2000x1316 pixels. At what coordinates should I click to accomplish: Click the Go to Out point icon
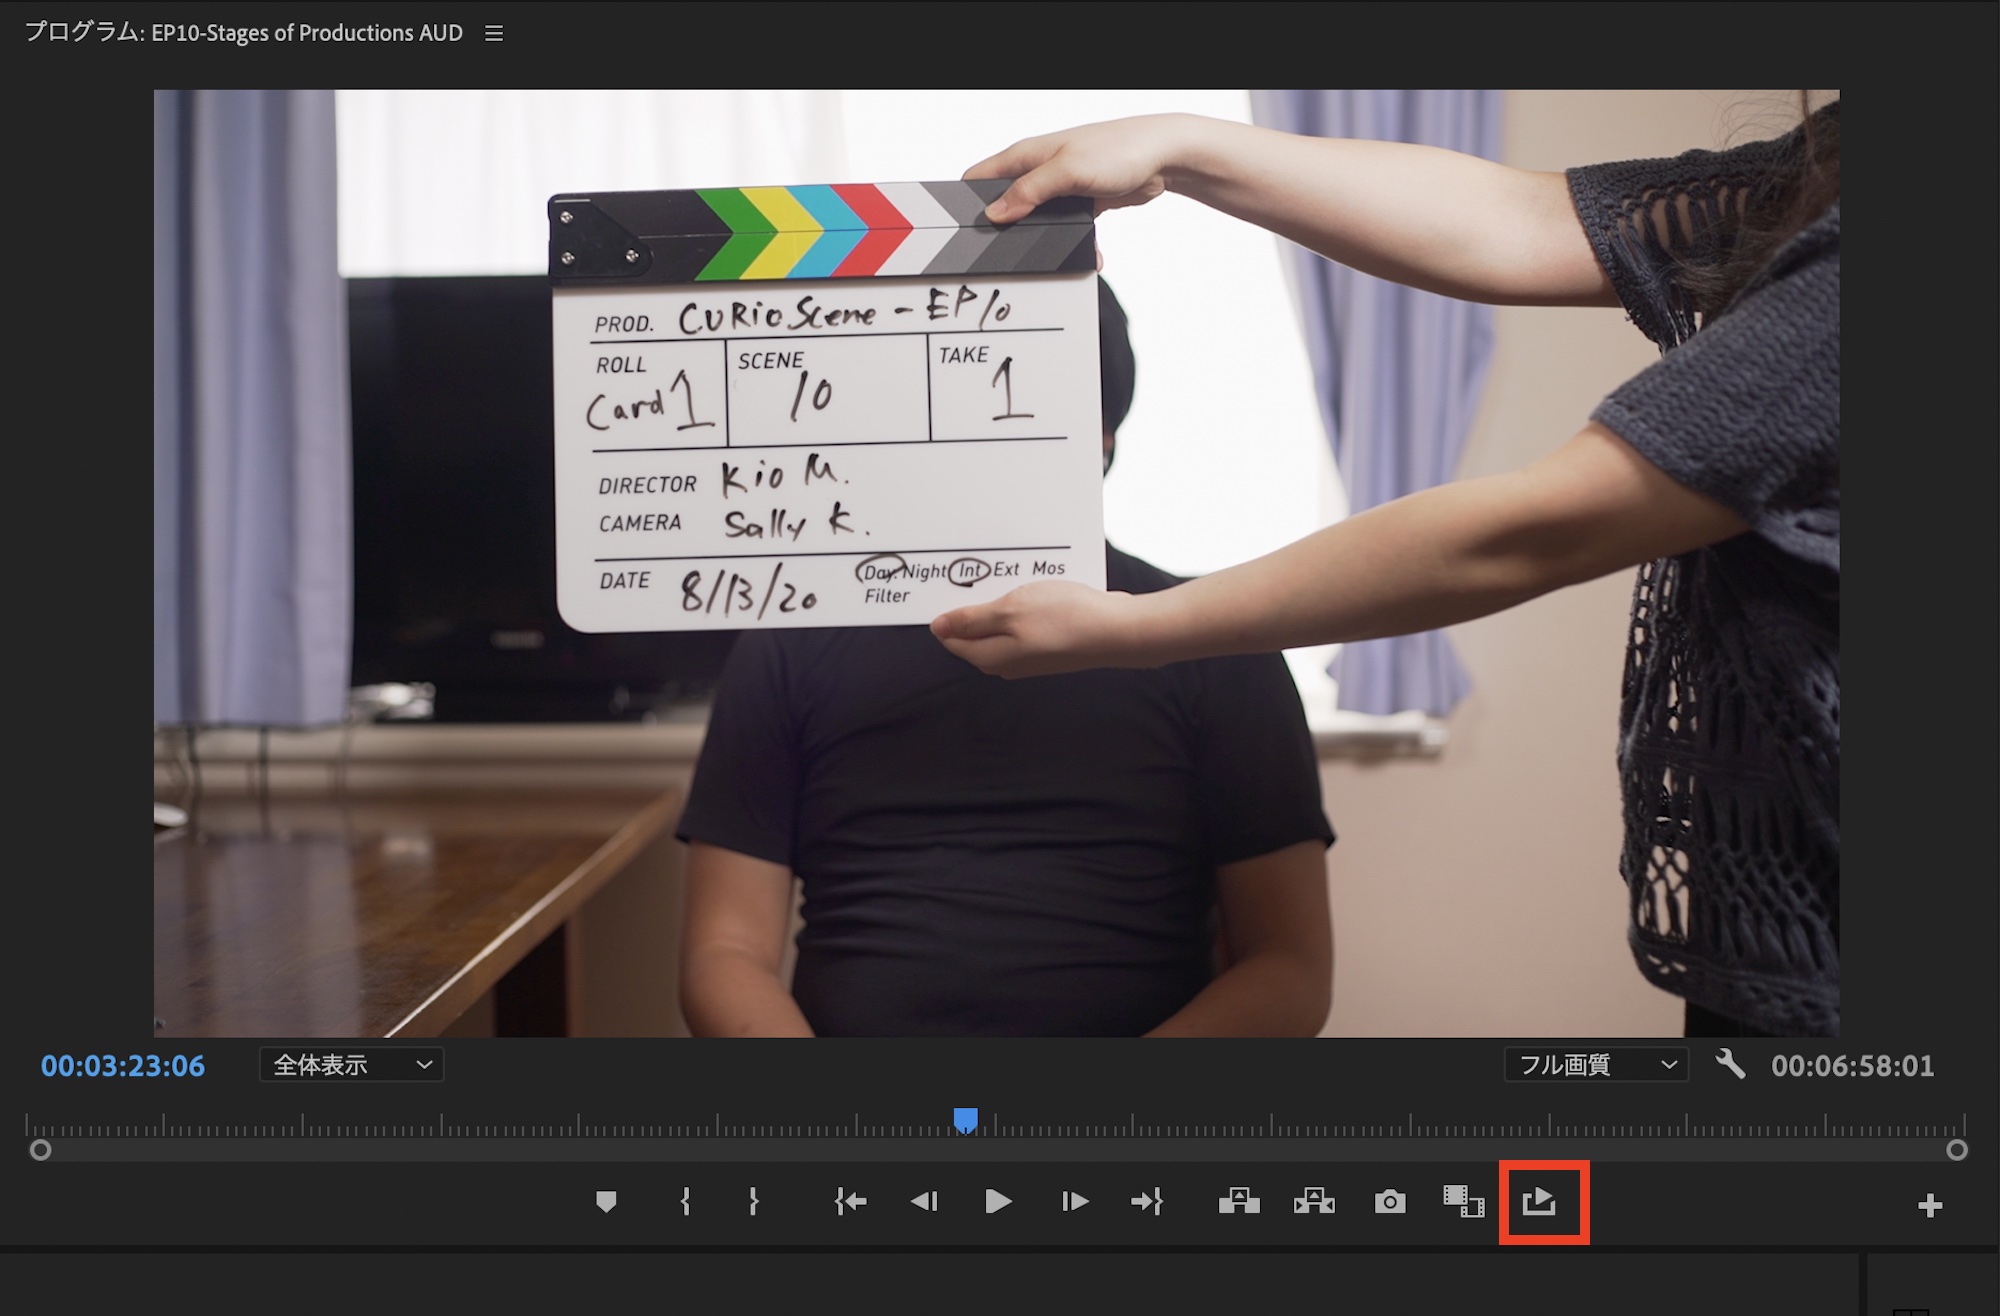(1148, 1202)
